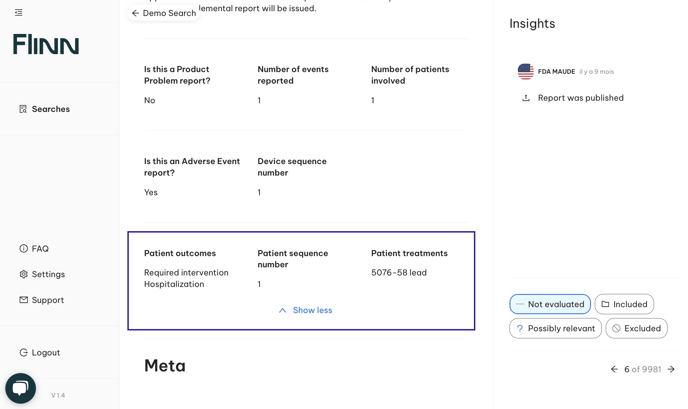688x409 pixels.
Task: Mark report as Excluded
Action: point(636,328)
